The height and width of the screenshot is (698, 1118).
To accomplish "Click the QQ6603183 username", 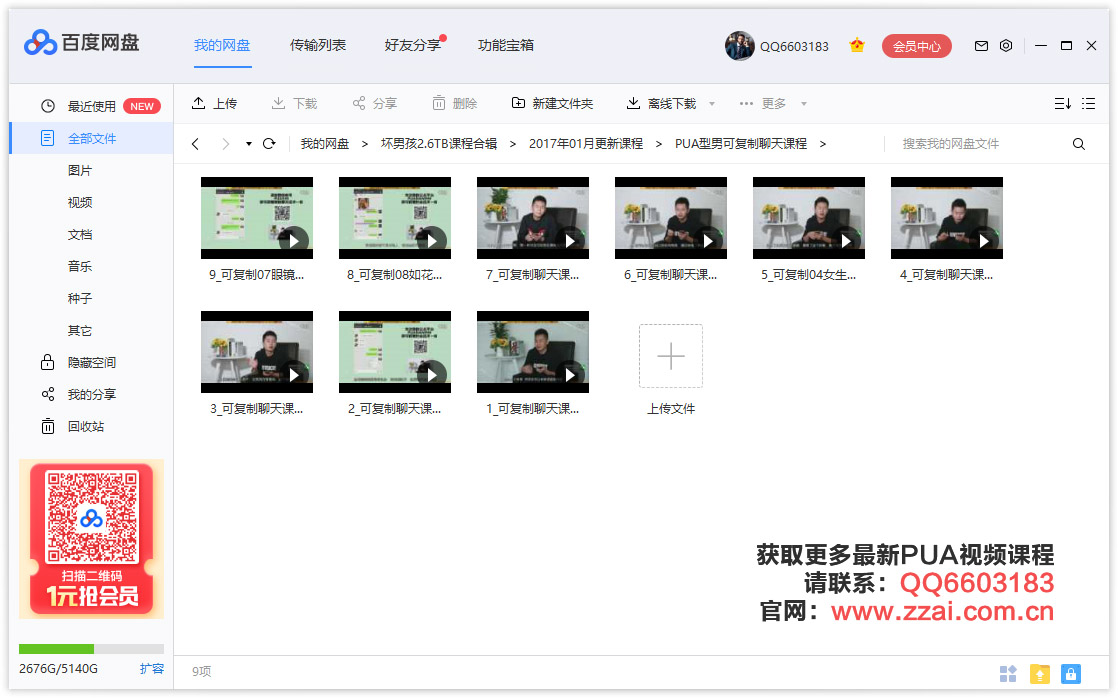I will [x=794, y=46].
